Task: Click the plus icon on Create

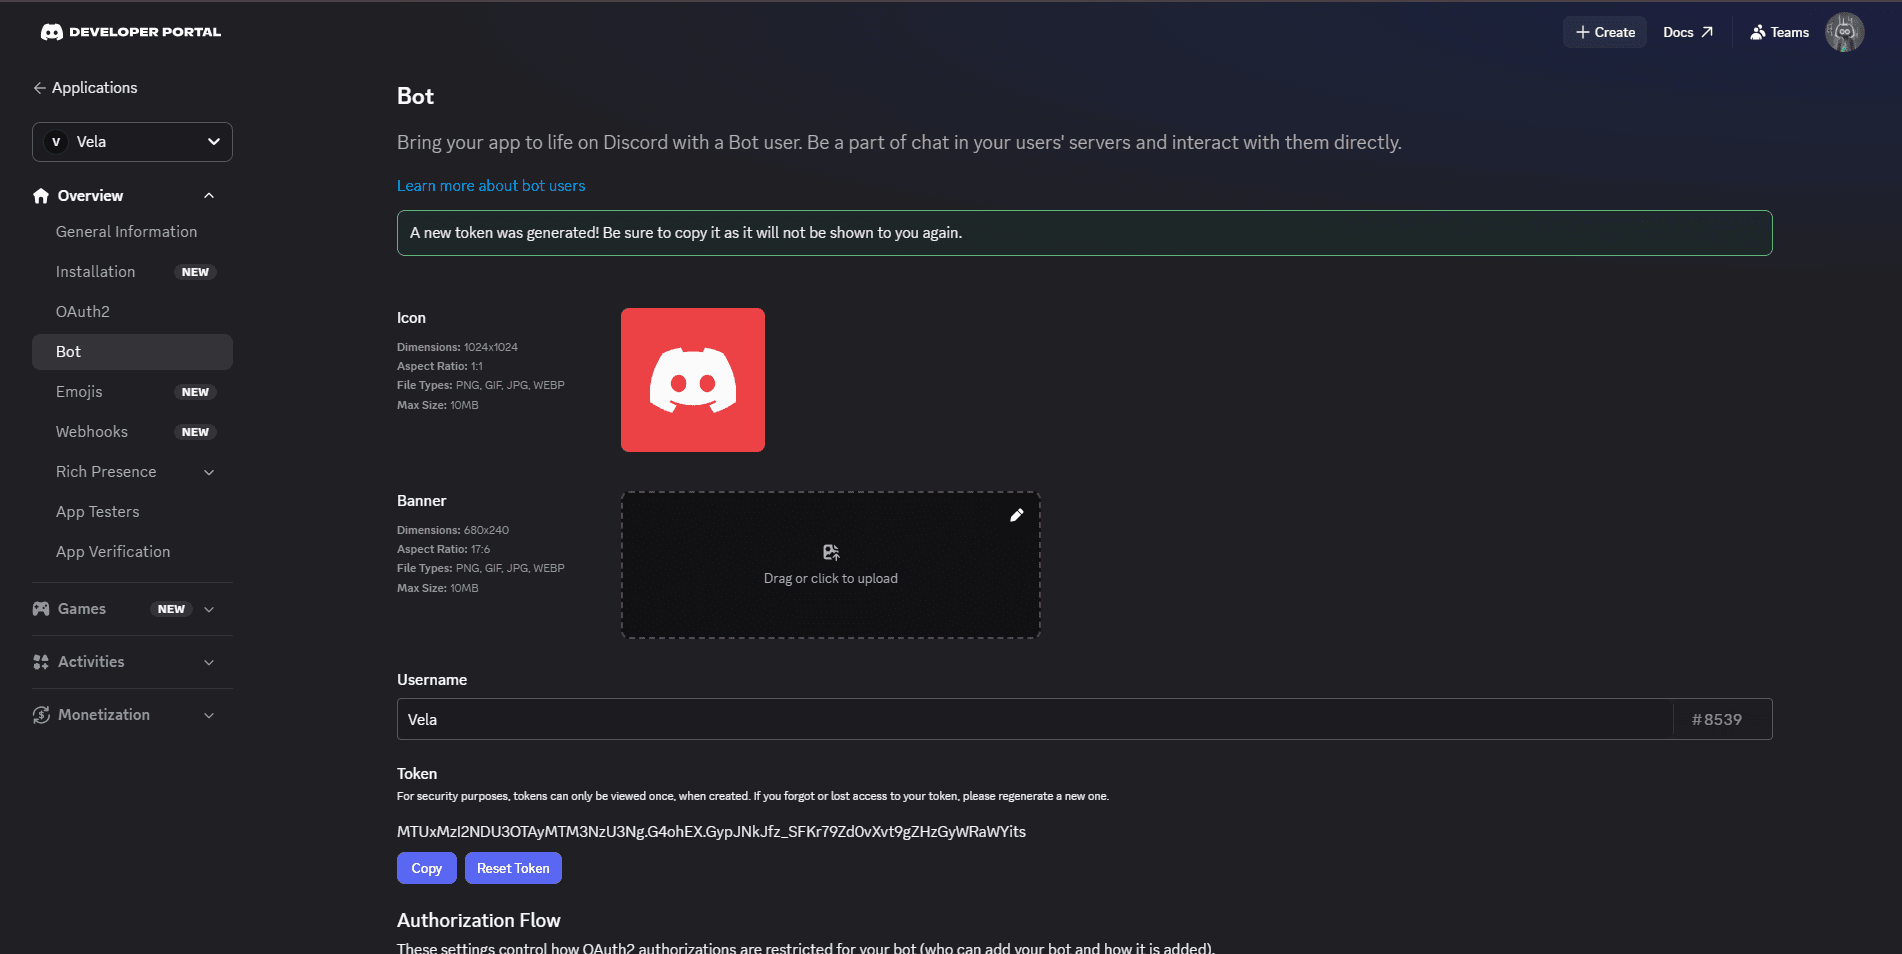Action: tap(1583, 32)
